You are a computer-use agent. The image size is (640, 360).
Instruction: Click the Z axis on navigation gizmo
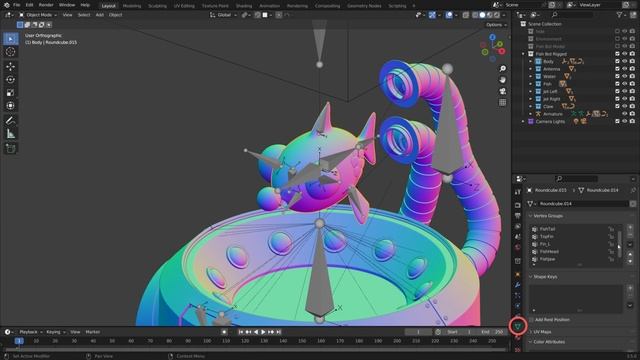pos(493,37)
